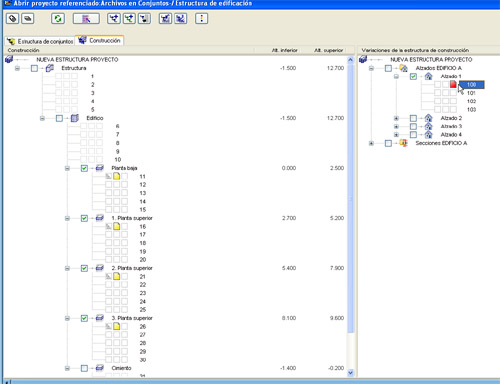Click the yellow file icon of drawing 26
500x384 pixels.
coord(117,326)
